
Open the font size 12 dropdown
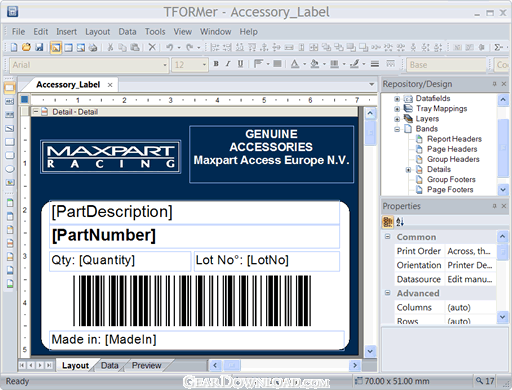coord(204,65)
